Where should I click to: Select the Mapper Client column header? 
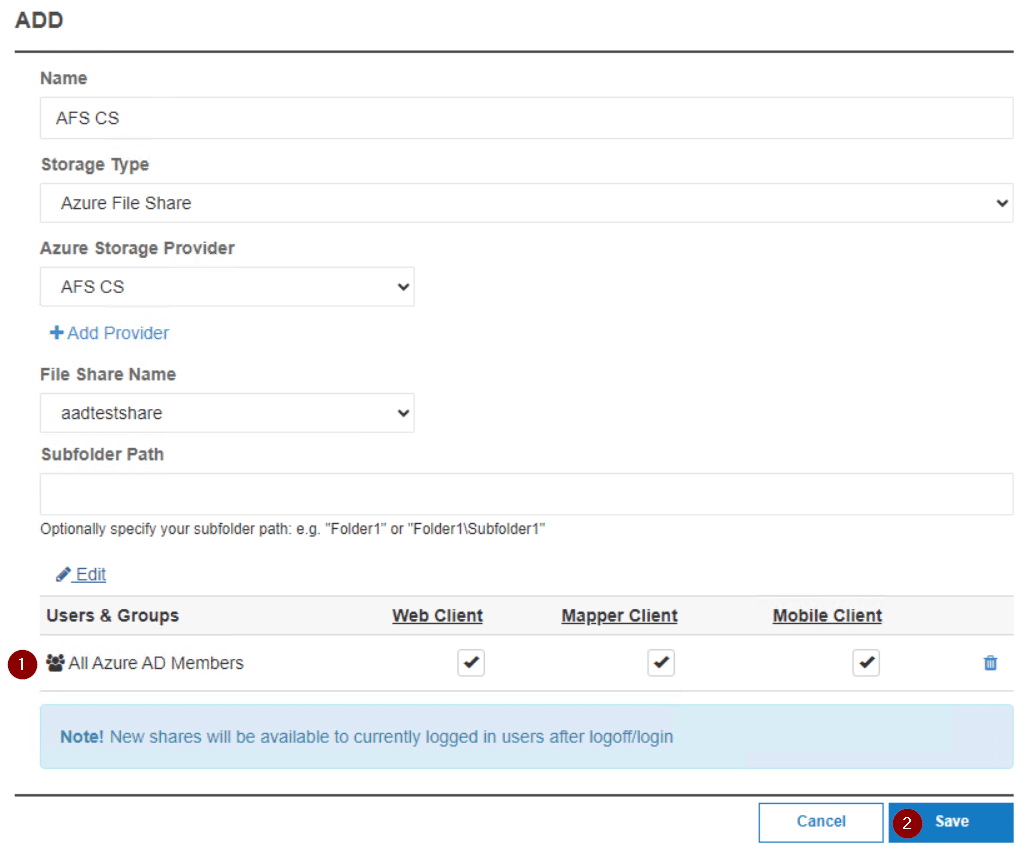(618, 616)
